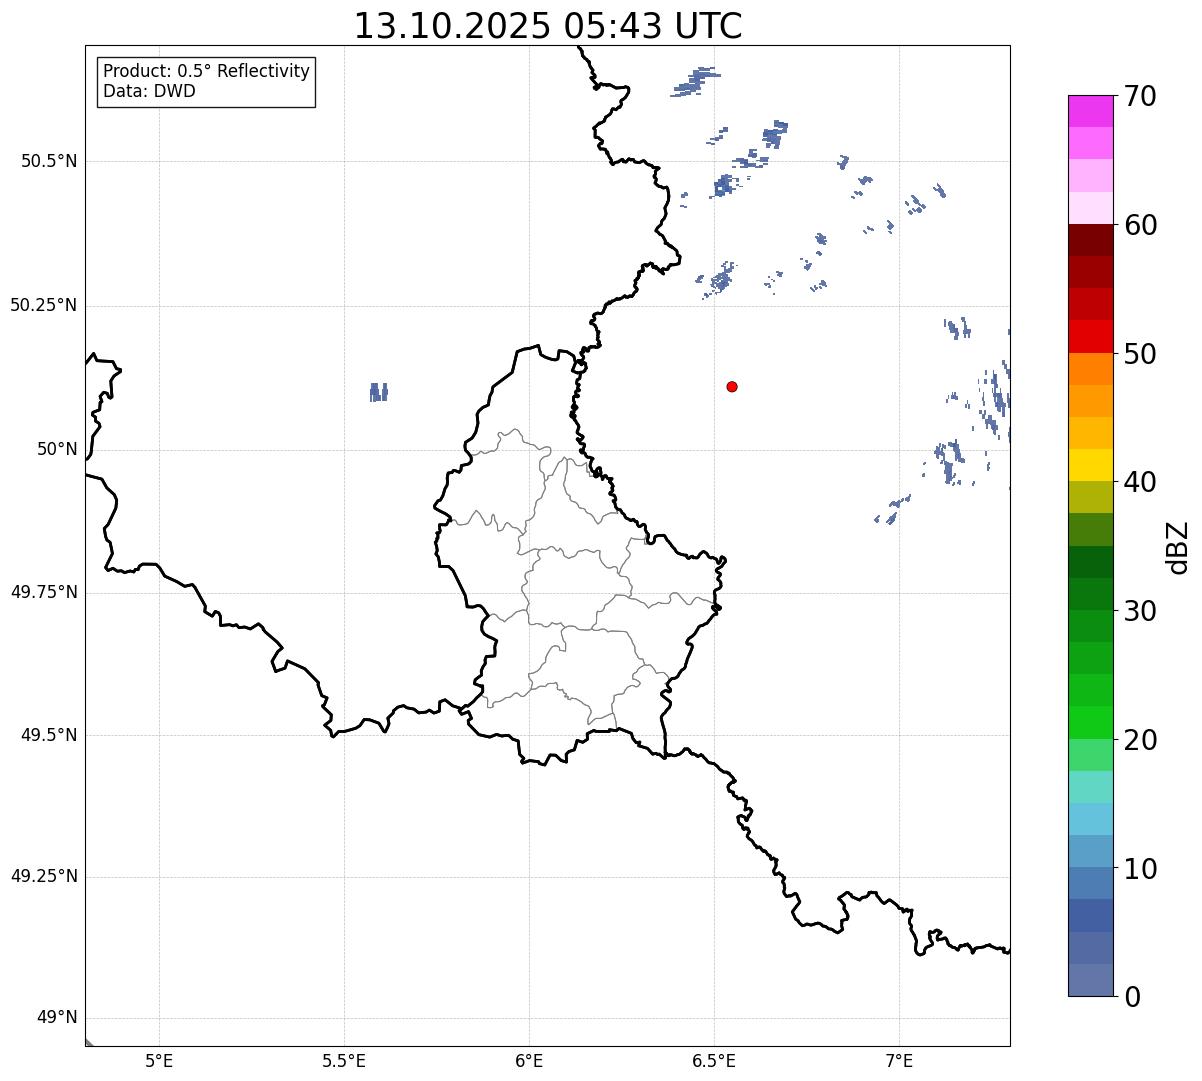
Task: Pick the magenta swatch at top of colorbar
Action: click(1090, 111)
